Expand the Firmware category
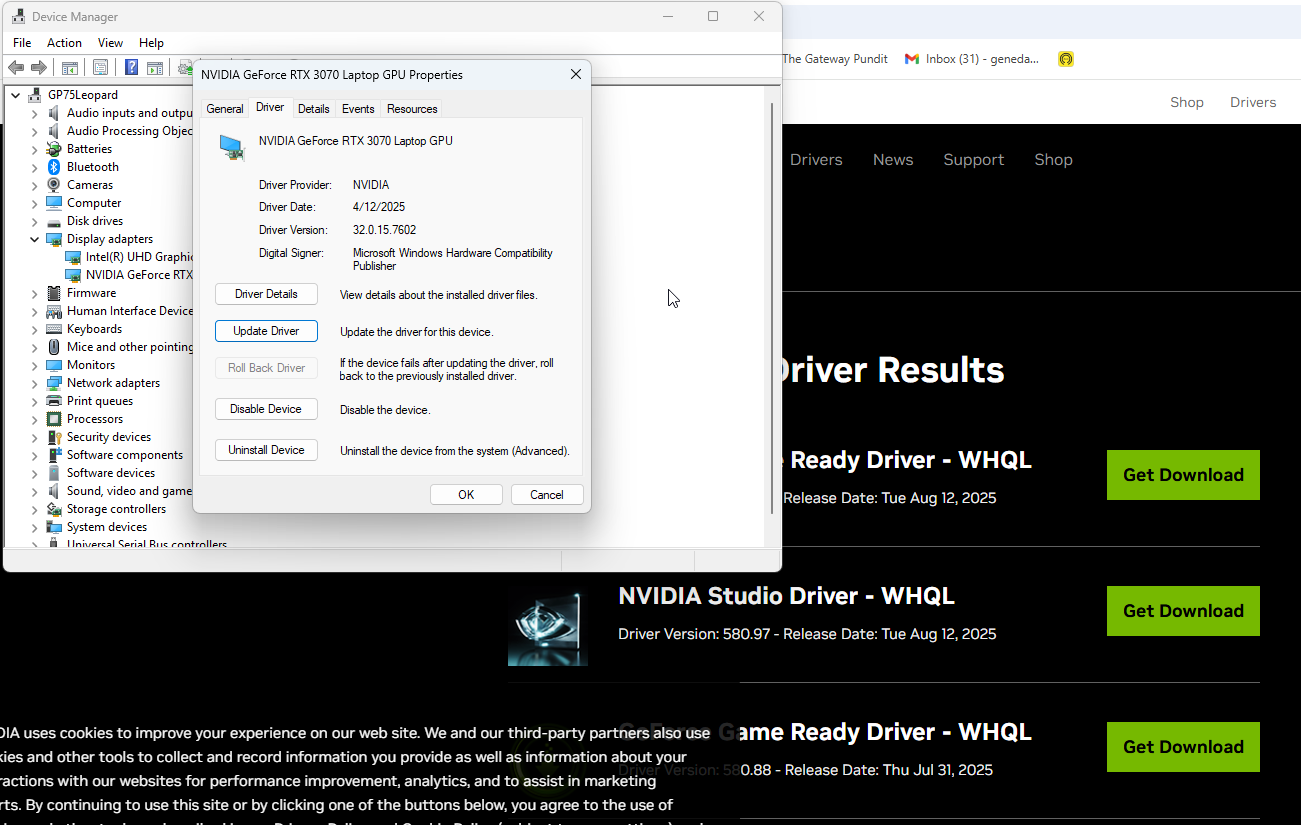Image resolution: width=1301 pixels, height=825 pixels. pyautogui.click(x=35, y=293)
